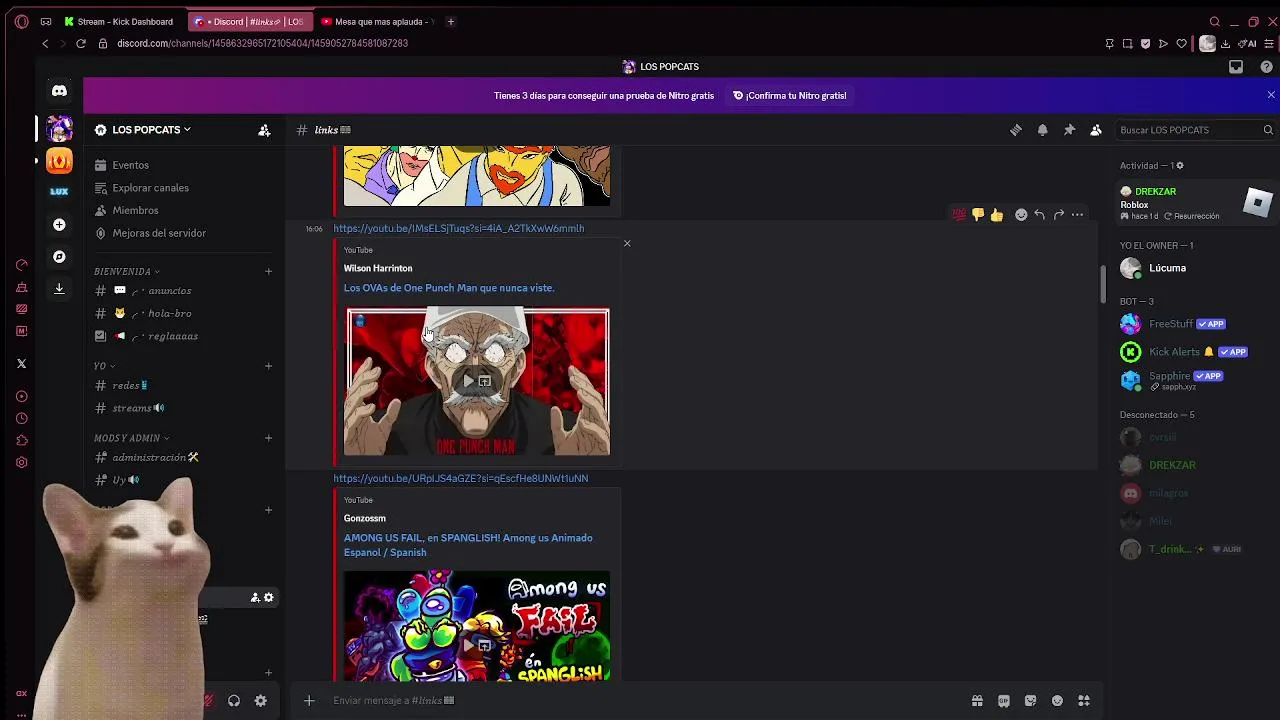This screenshot has height=720, width=1280.
Task: Dismiss Nitro banner with X
Action: click(x=1271, y=95)
